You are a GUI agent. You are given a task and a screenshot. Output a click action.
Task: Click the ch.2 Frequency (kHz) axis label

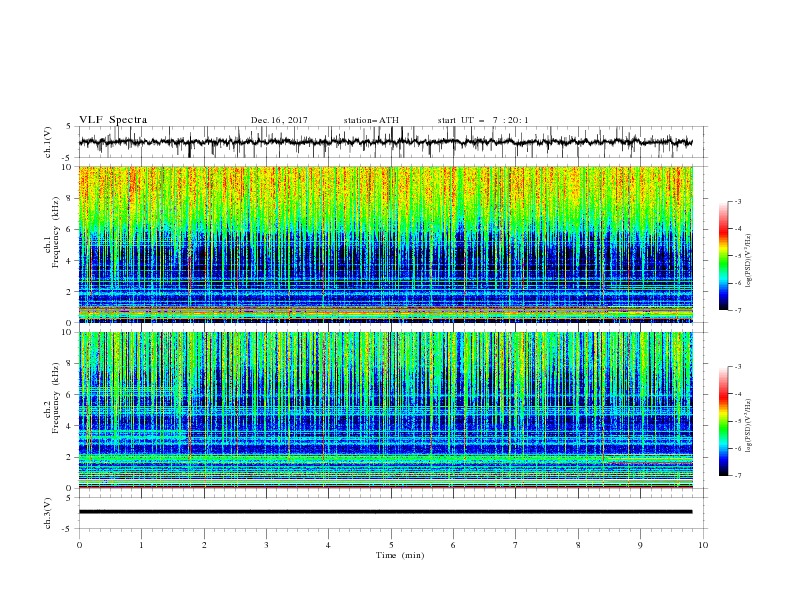click(52, 398)
